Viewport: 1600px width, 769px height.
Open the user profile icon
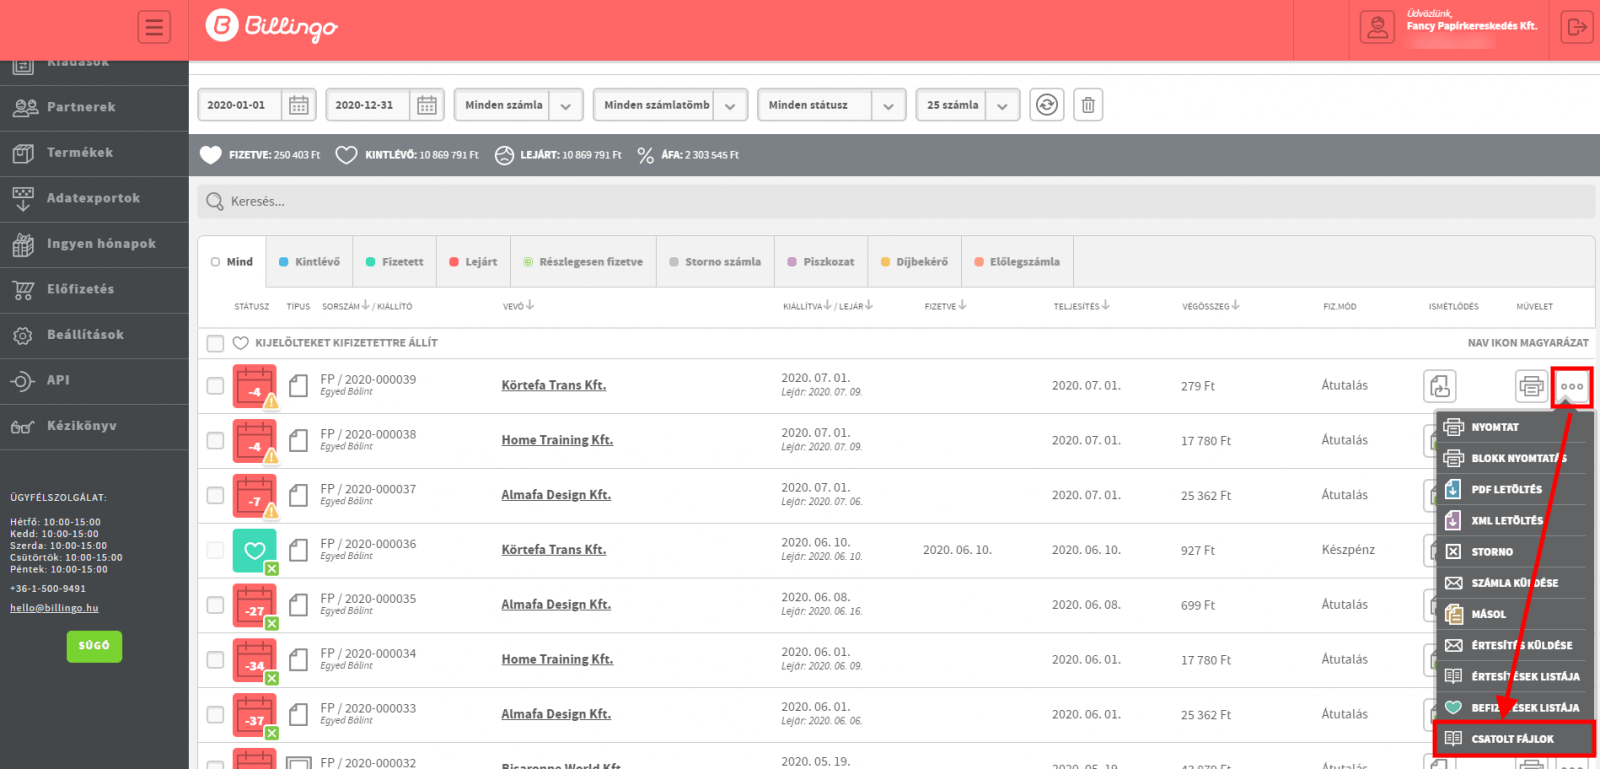point(1377,27)
